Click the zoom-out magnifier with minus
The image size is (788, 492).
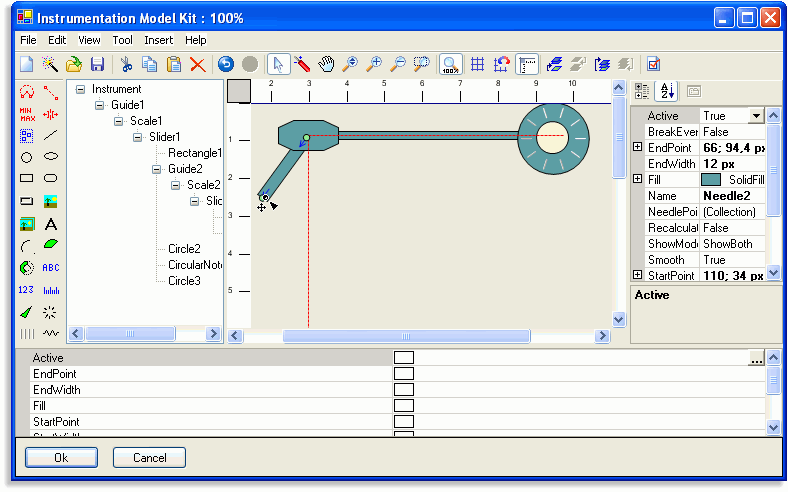pos(398,64)
